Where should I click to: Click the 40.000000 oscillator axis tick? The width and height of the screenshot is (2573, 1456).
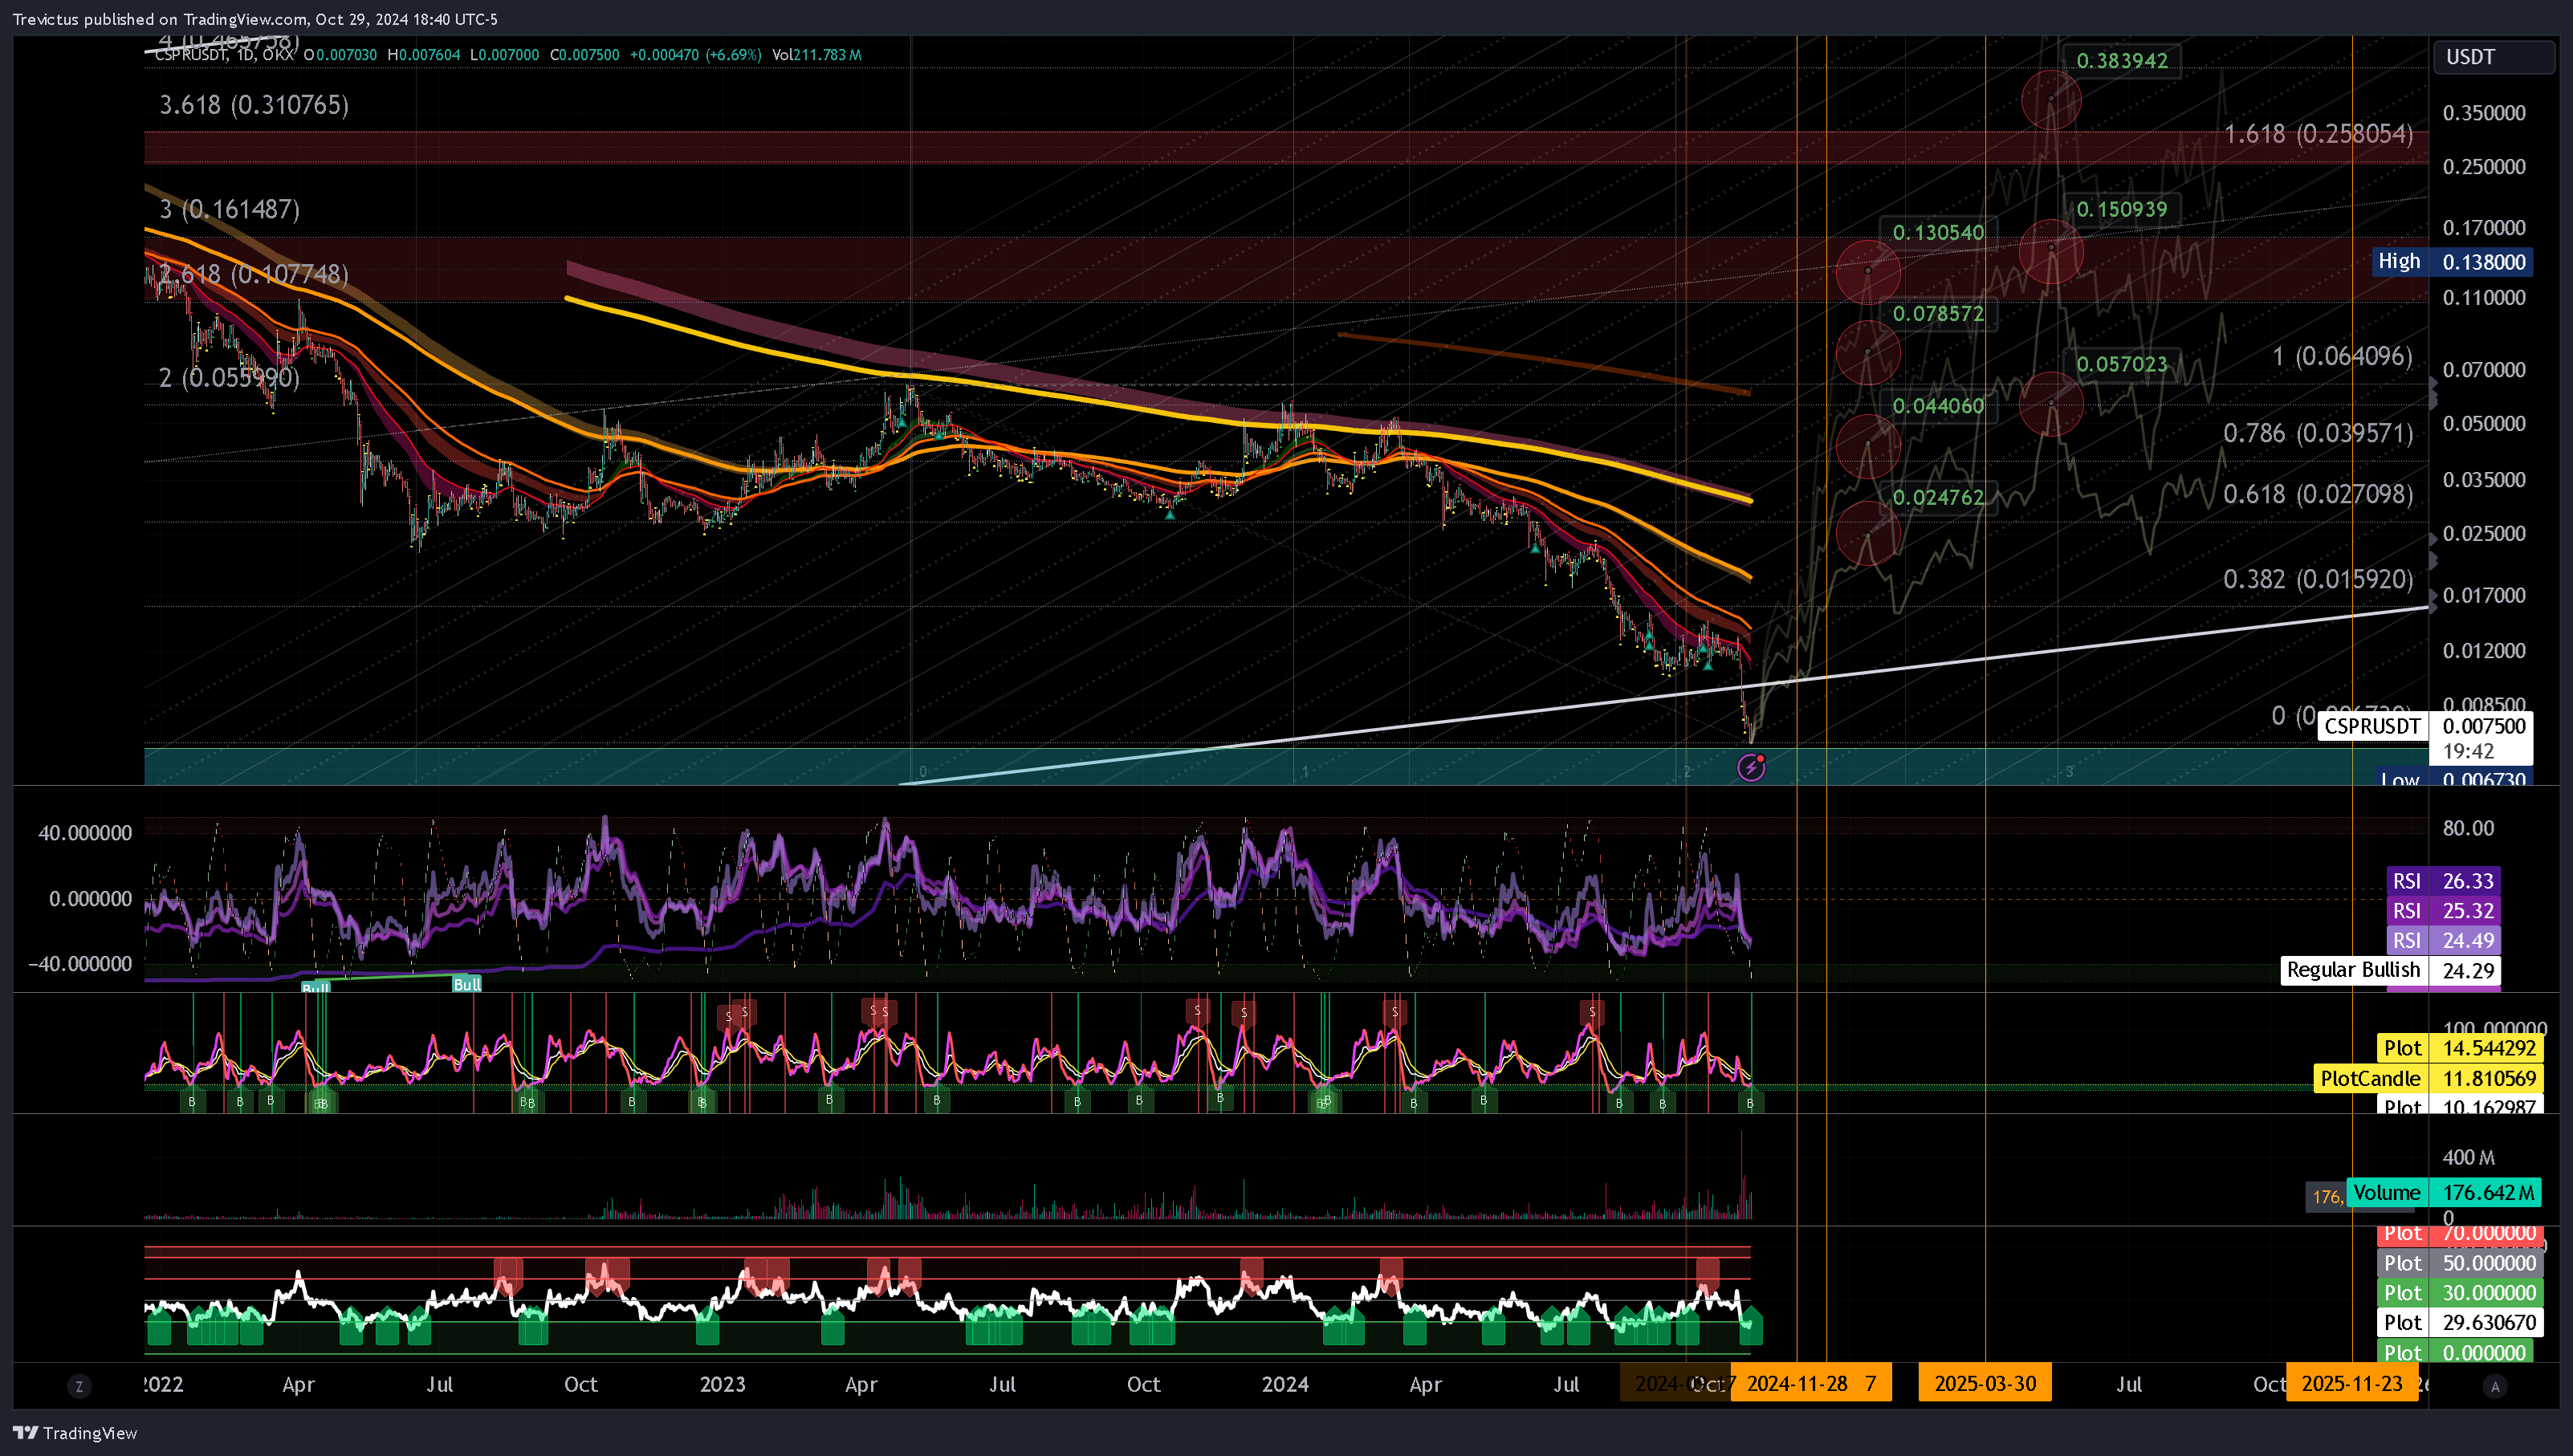tap(85, 833)
